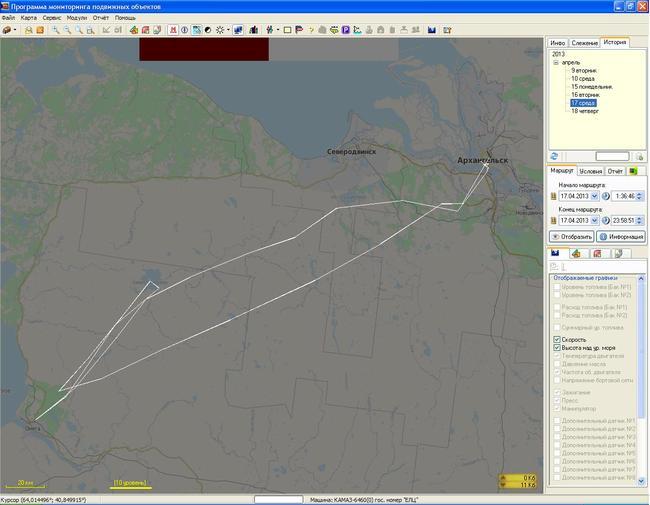
Task: Click the red M icon in toolbar
Action: (x=174, y=30)
